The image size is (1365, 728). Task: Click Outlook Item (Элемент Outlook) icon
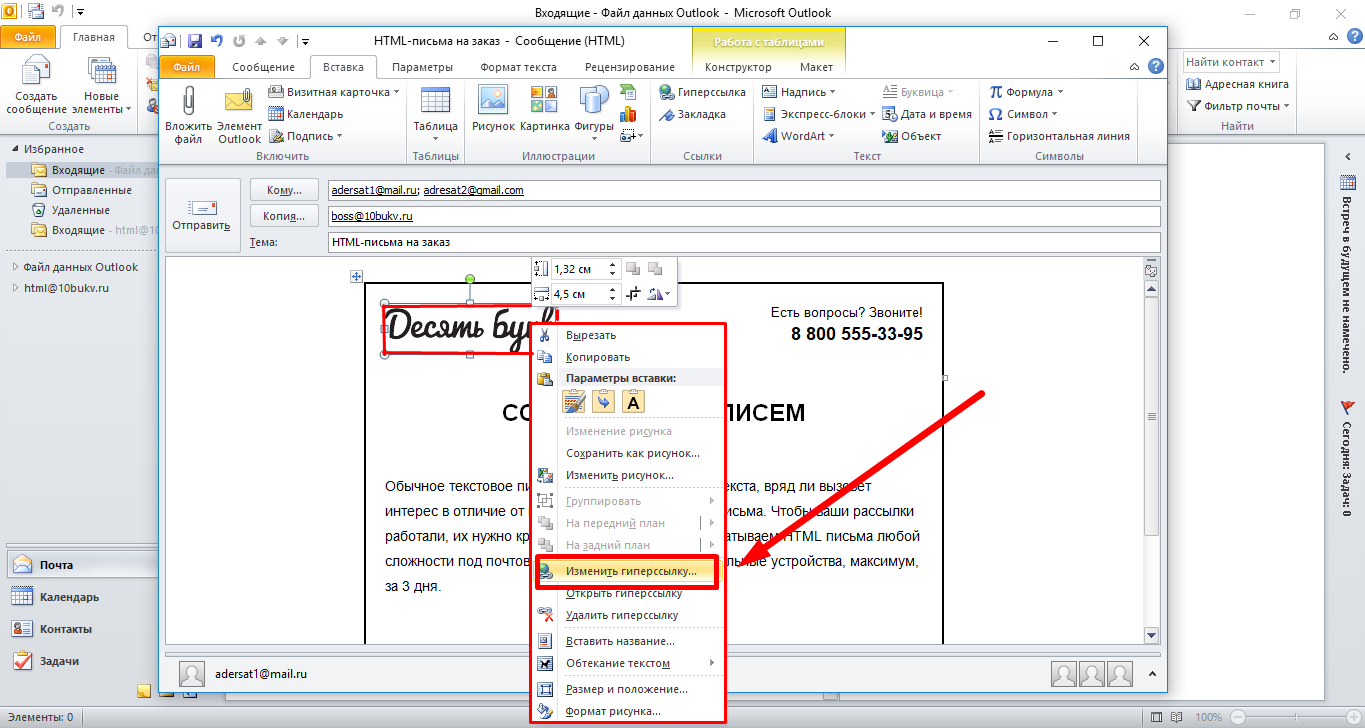[239, 115]
